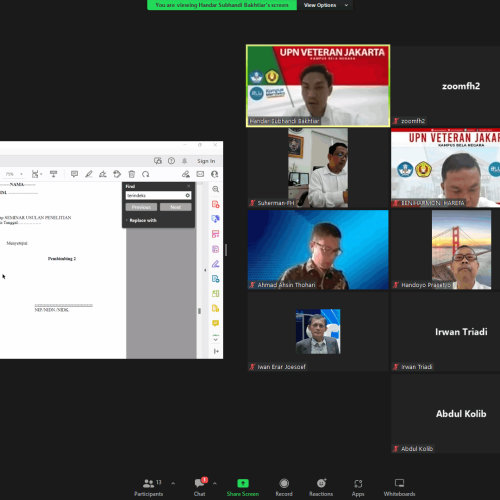Collapse the Acrobat right tools pane arrow
The width and height of the screenshot is (500, 500).
click(x=205, y=270)
